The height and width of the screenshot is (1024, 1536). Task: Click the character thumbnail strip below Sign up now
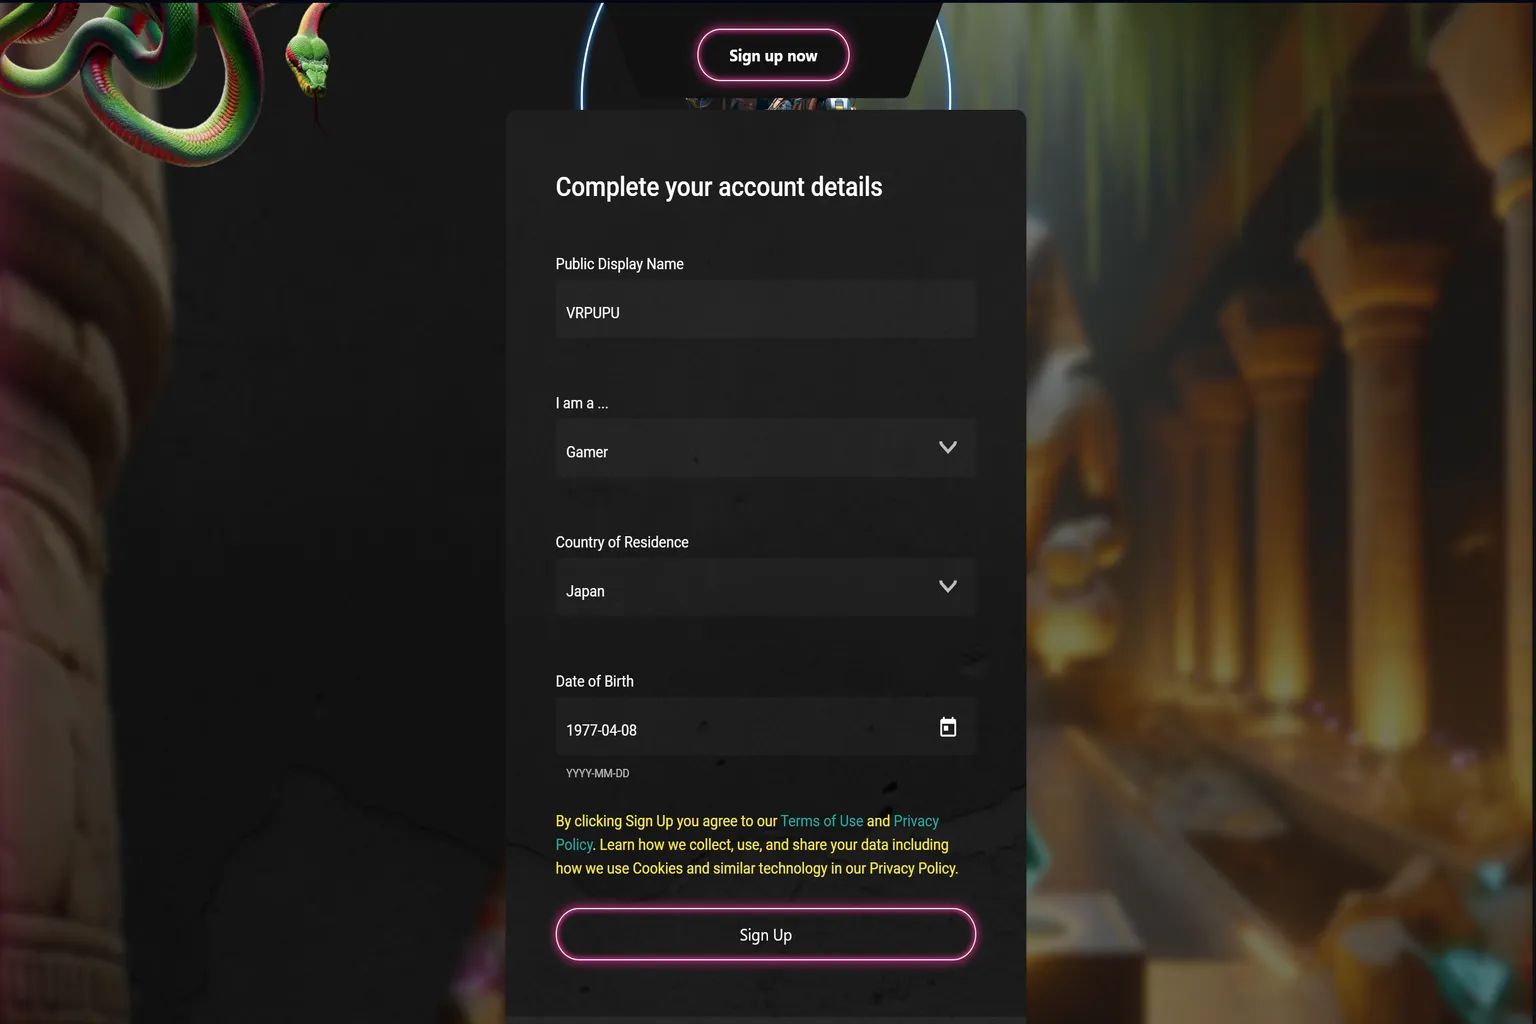pyautogui.click(x=768, y=103)
